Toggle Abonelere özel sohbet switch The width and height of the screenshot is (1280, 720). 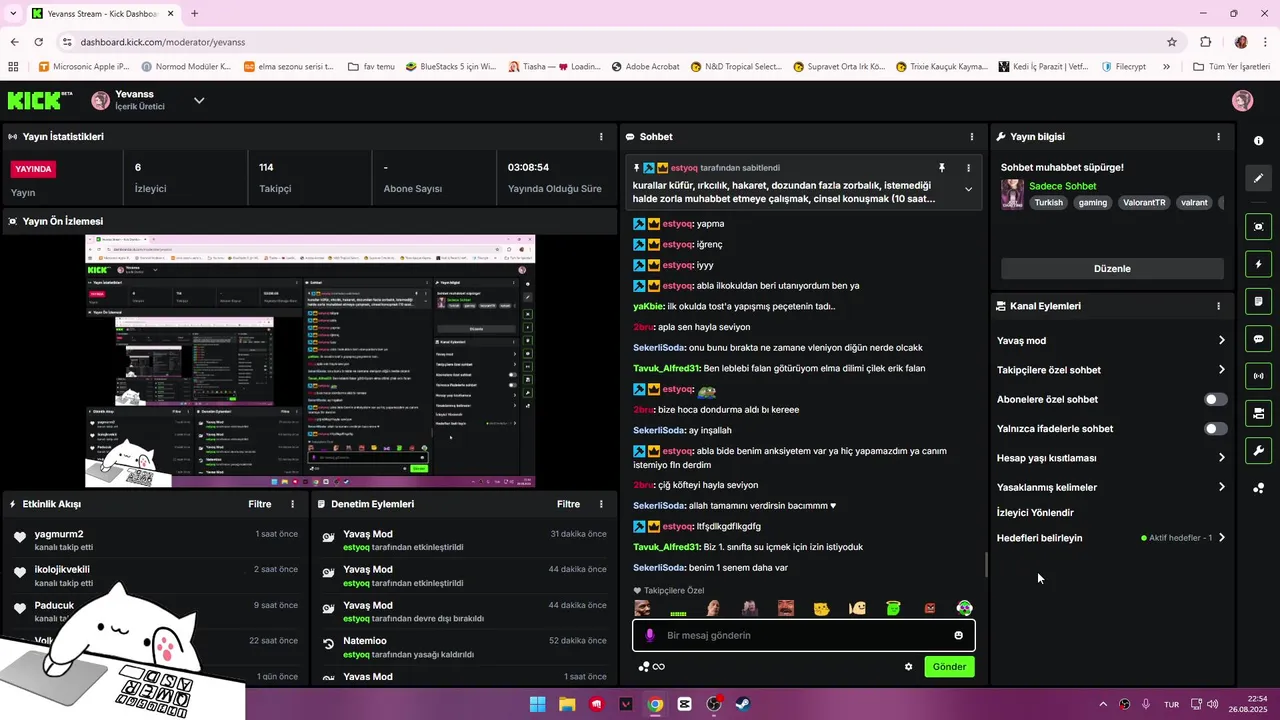click(1215, 399)
